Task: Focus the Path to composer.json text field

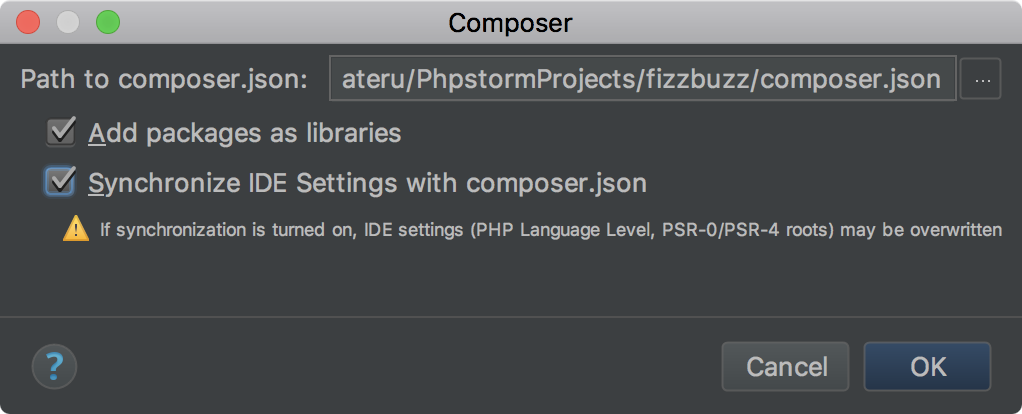Action: pyautogui.click(x=641, y=79)
